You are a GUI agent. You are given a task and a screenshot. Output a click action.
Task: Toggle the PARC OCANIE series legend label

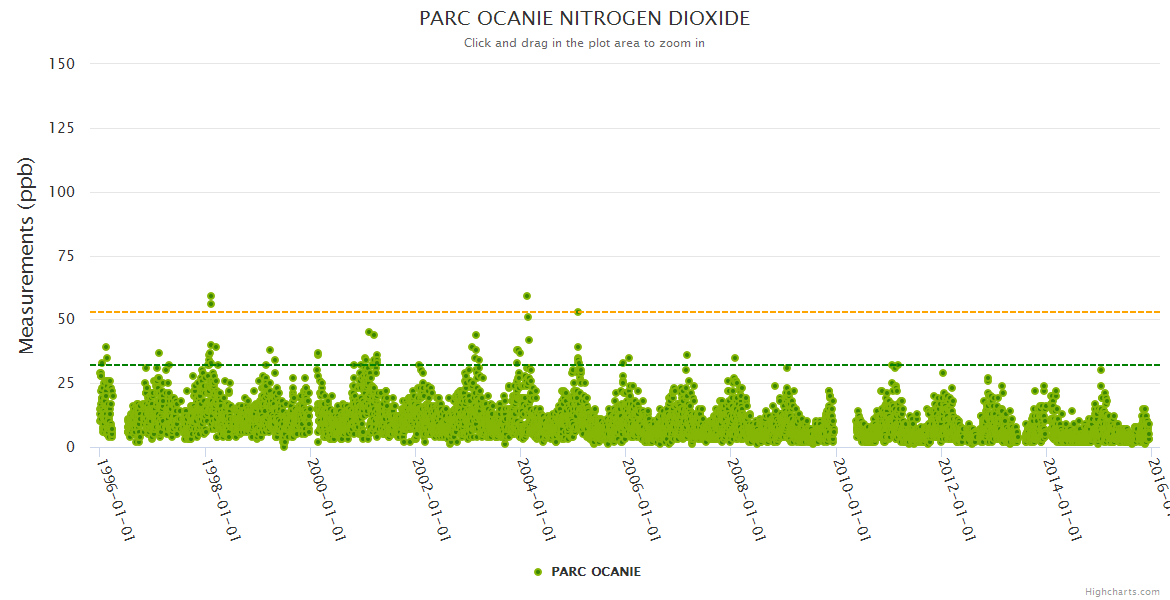596,572
